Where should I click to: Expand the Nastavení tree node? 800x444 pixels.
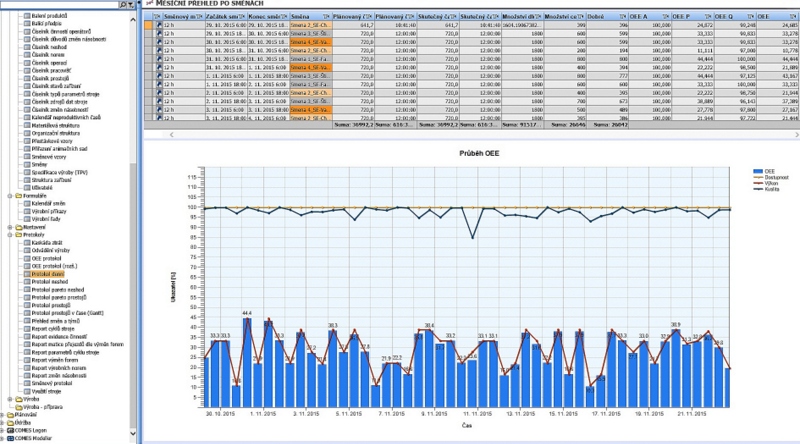coord(10,227)
